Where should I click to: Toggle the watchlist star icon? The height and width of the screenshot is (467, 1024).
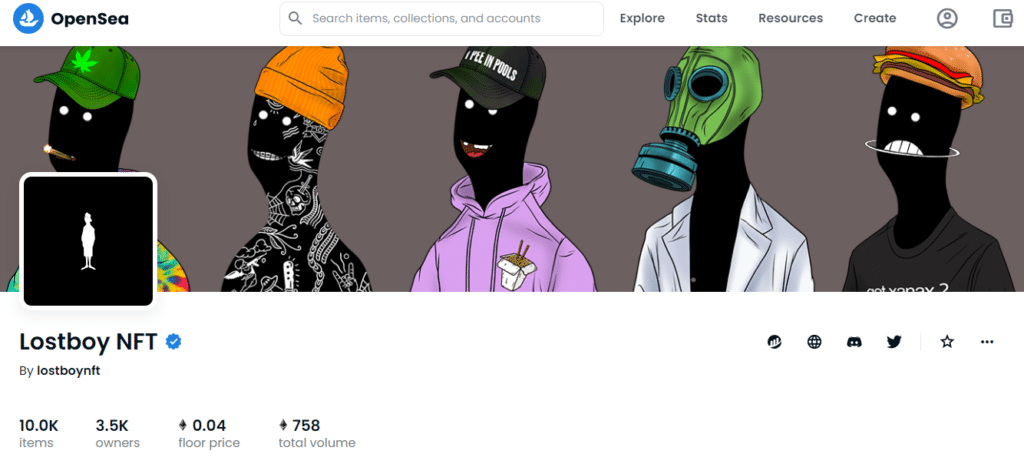click(x=947, y=342)
